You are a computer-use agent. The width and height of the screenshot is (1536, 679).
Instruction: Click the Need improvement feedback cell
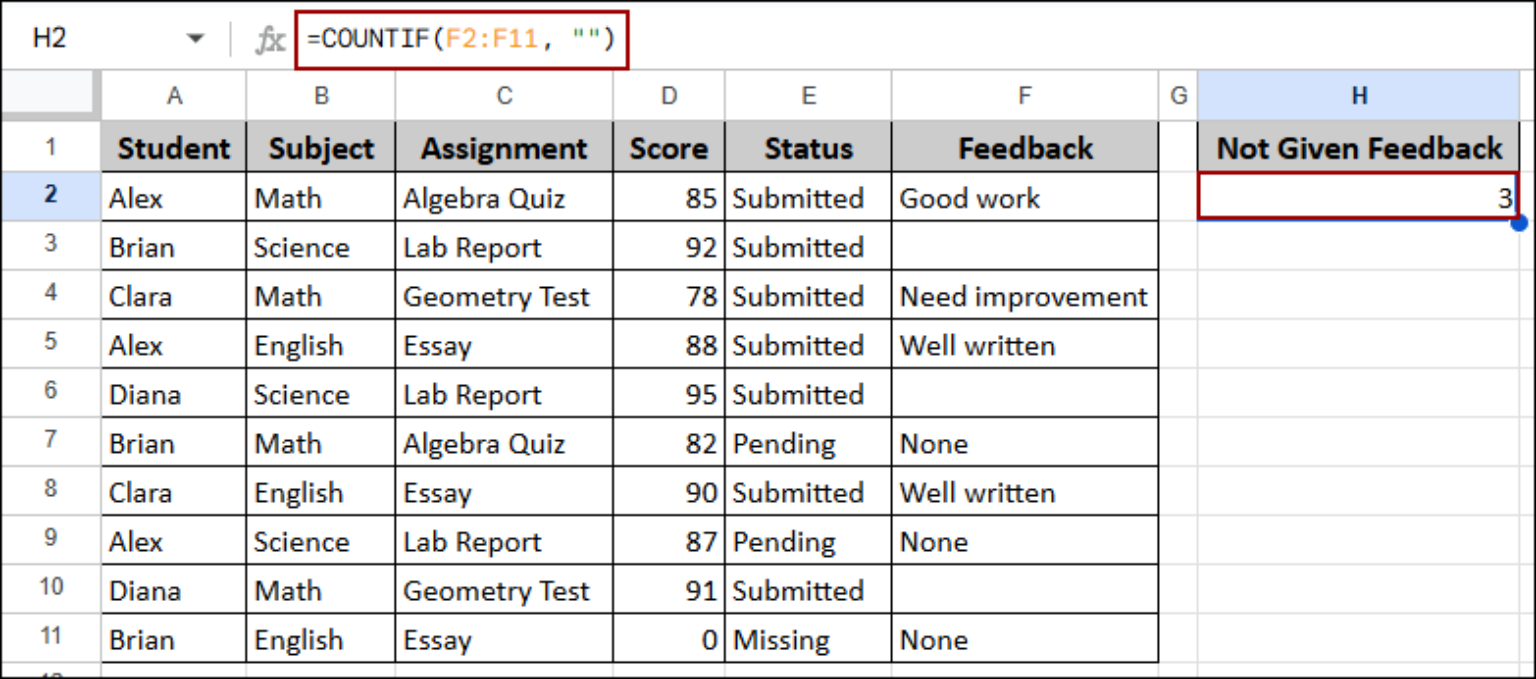tap(1024, 295)
